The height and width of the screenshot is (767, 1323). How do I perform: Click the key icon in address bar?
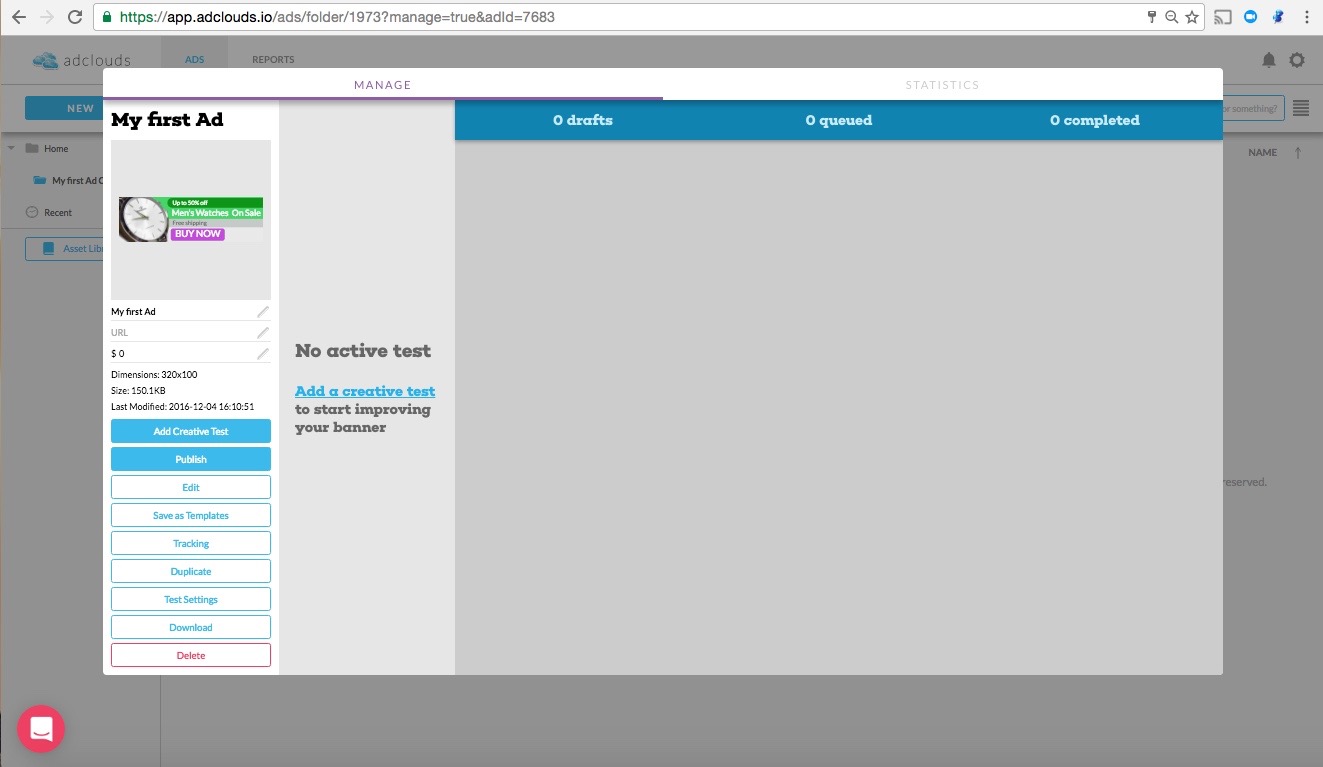[x=1152, y=17]
